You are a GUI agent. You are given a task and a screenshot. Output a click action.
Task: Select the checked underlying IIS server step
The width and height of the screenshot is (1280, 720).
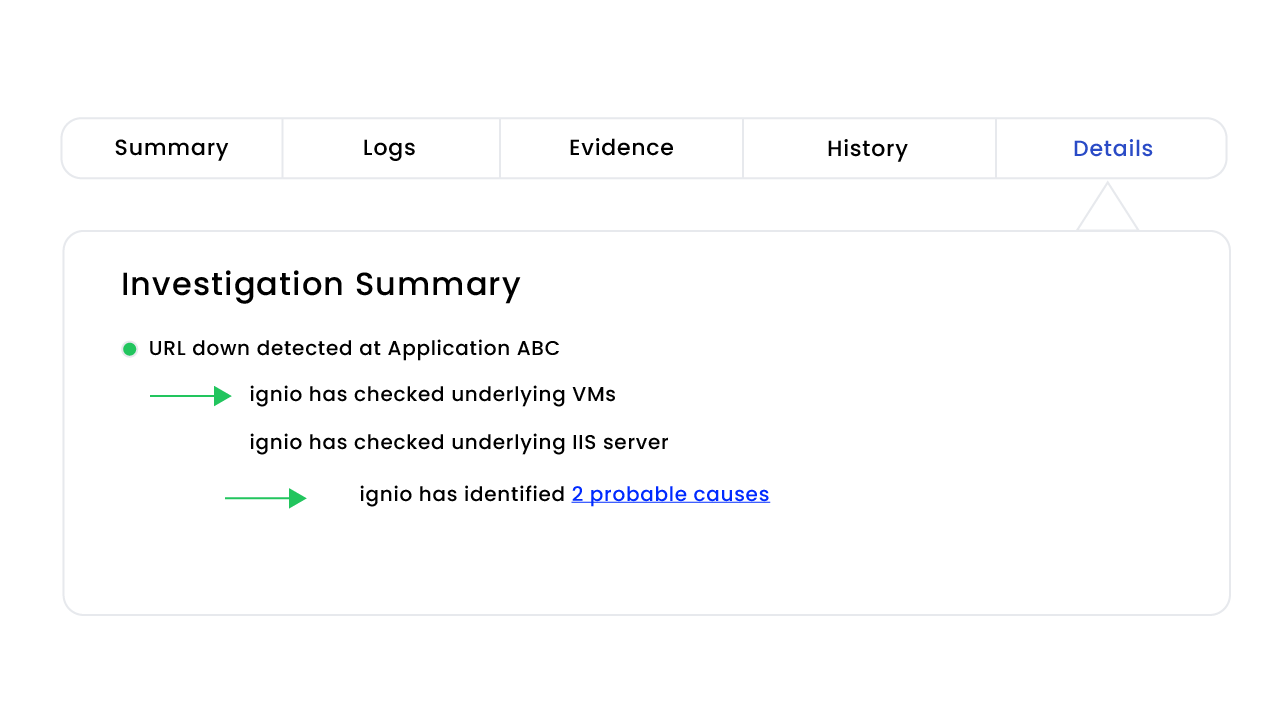[458, 442]
